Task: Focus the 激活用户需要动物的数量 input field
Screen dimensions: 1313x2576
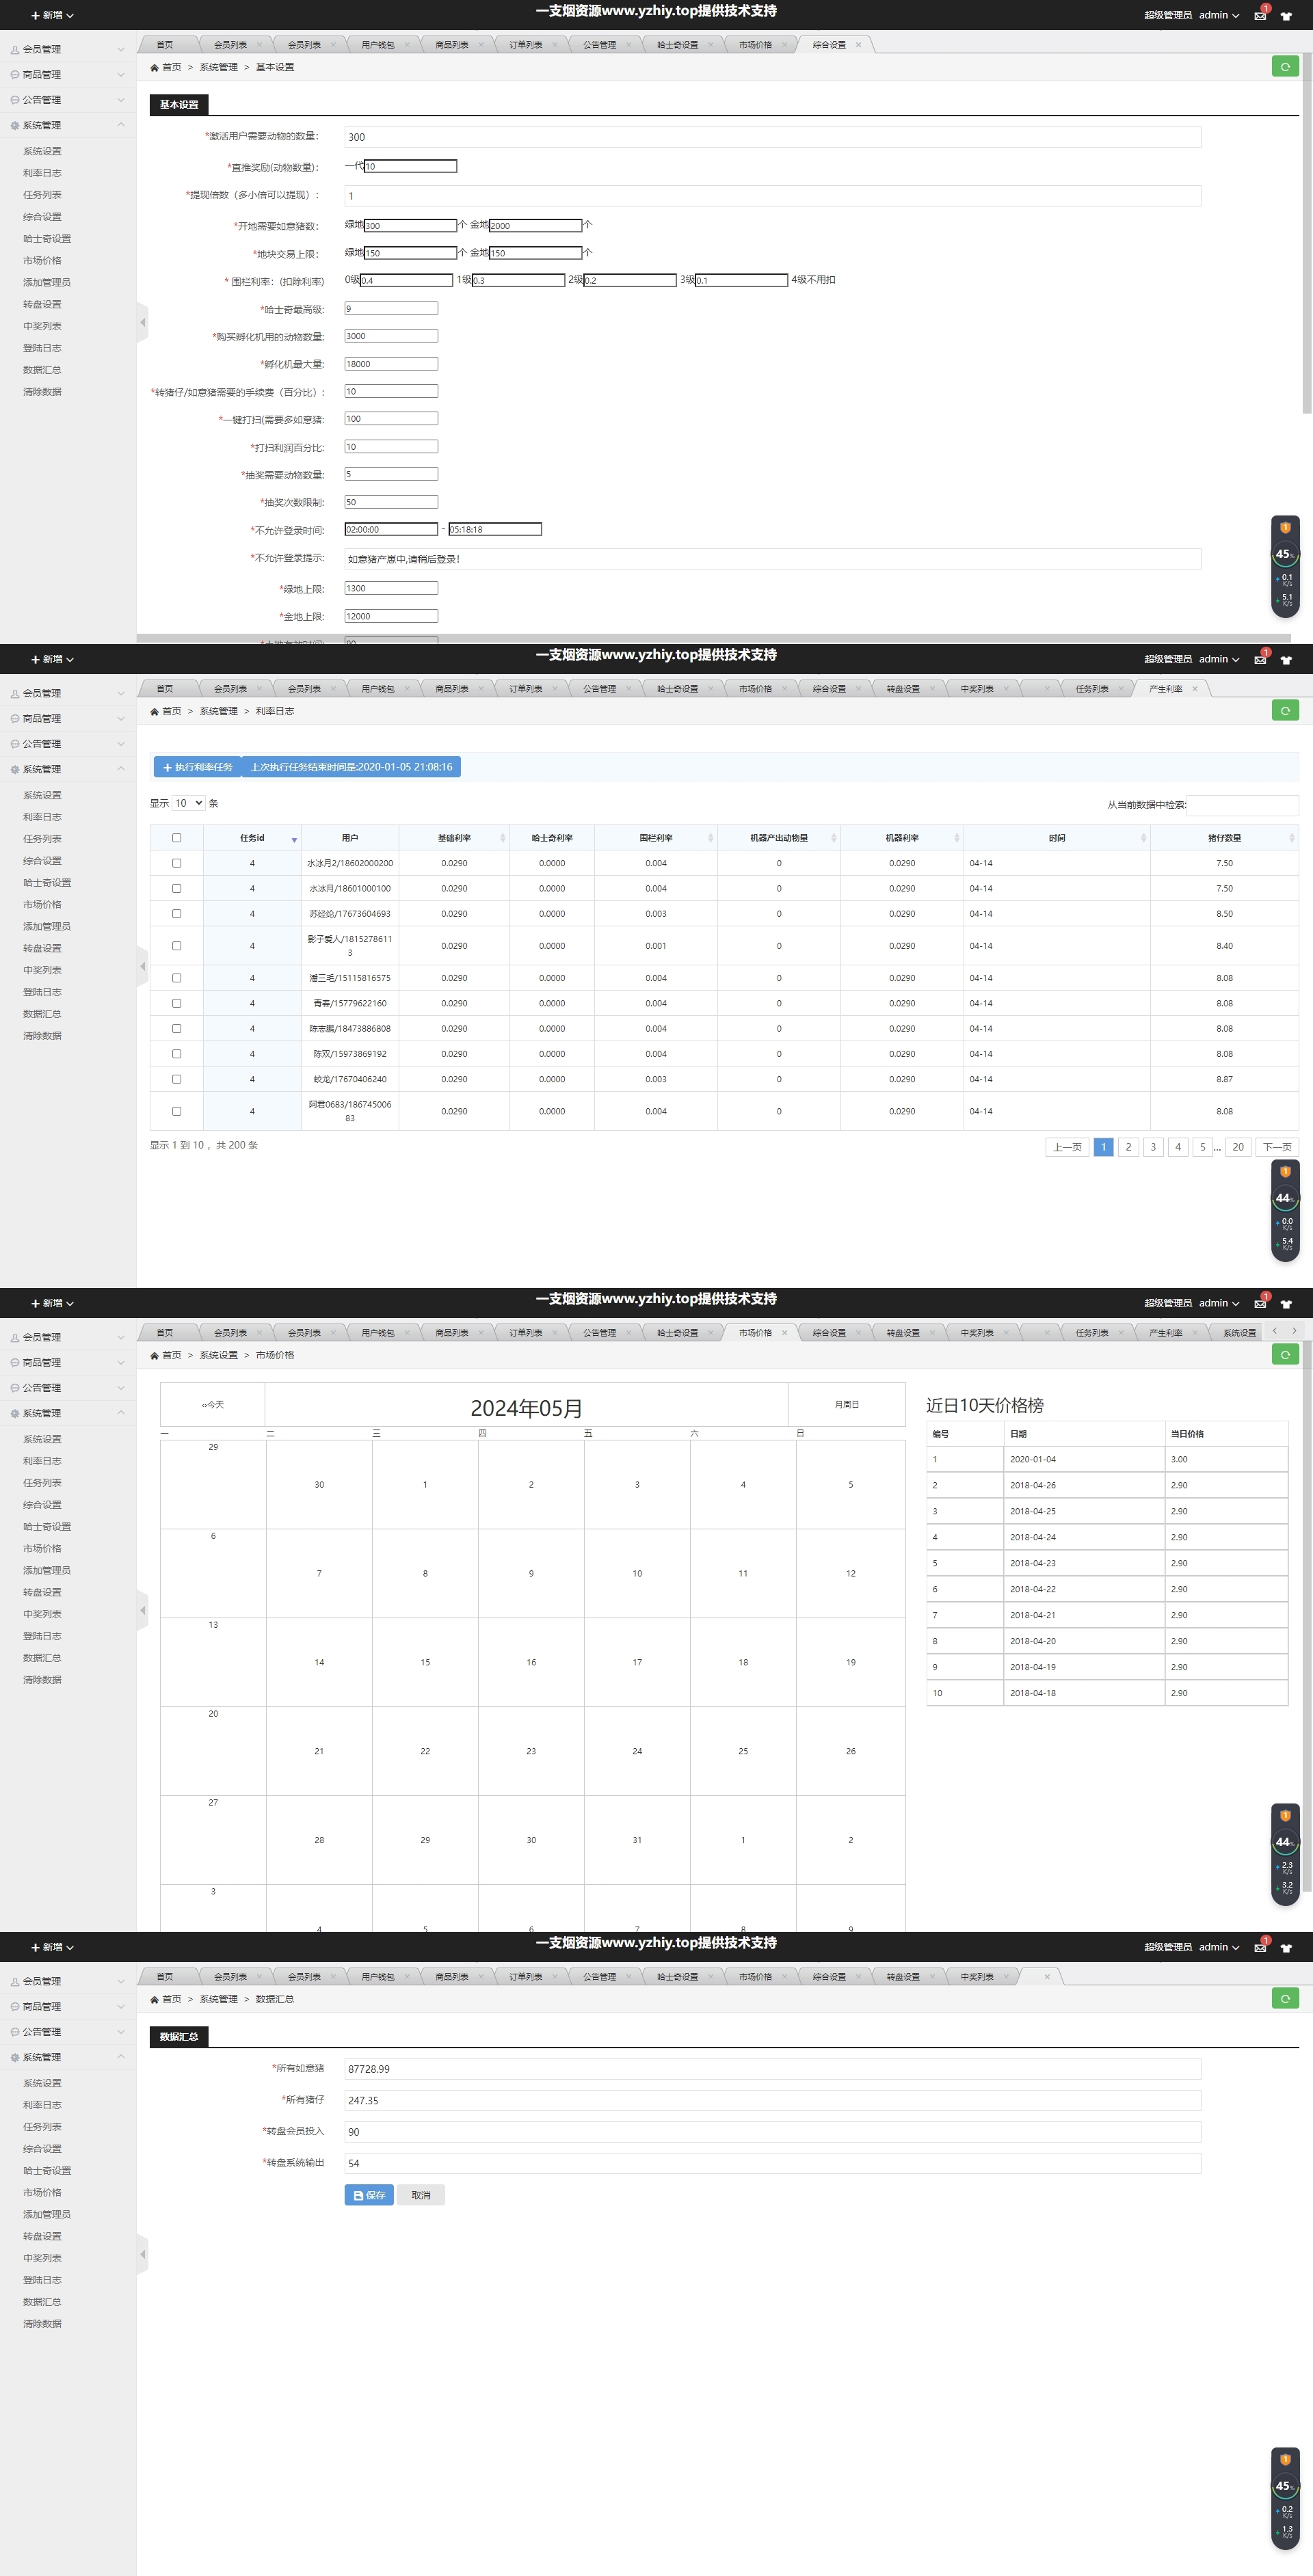Action: (x=772, y=137)
